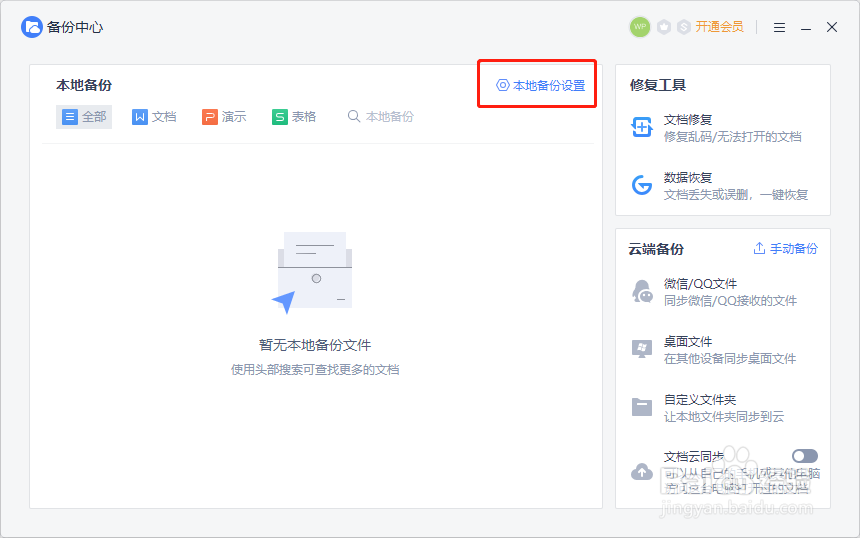Switch to the 演示 tab
Viewport: 860px width, 538px height.
[x=224, y=117]
